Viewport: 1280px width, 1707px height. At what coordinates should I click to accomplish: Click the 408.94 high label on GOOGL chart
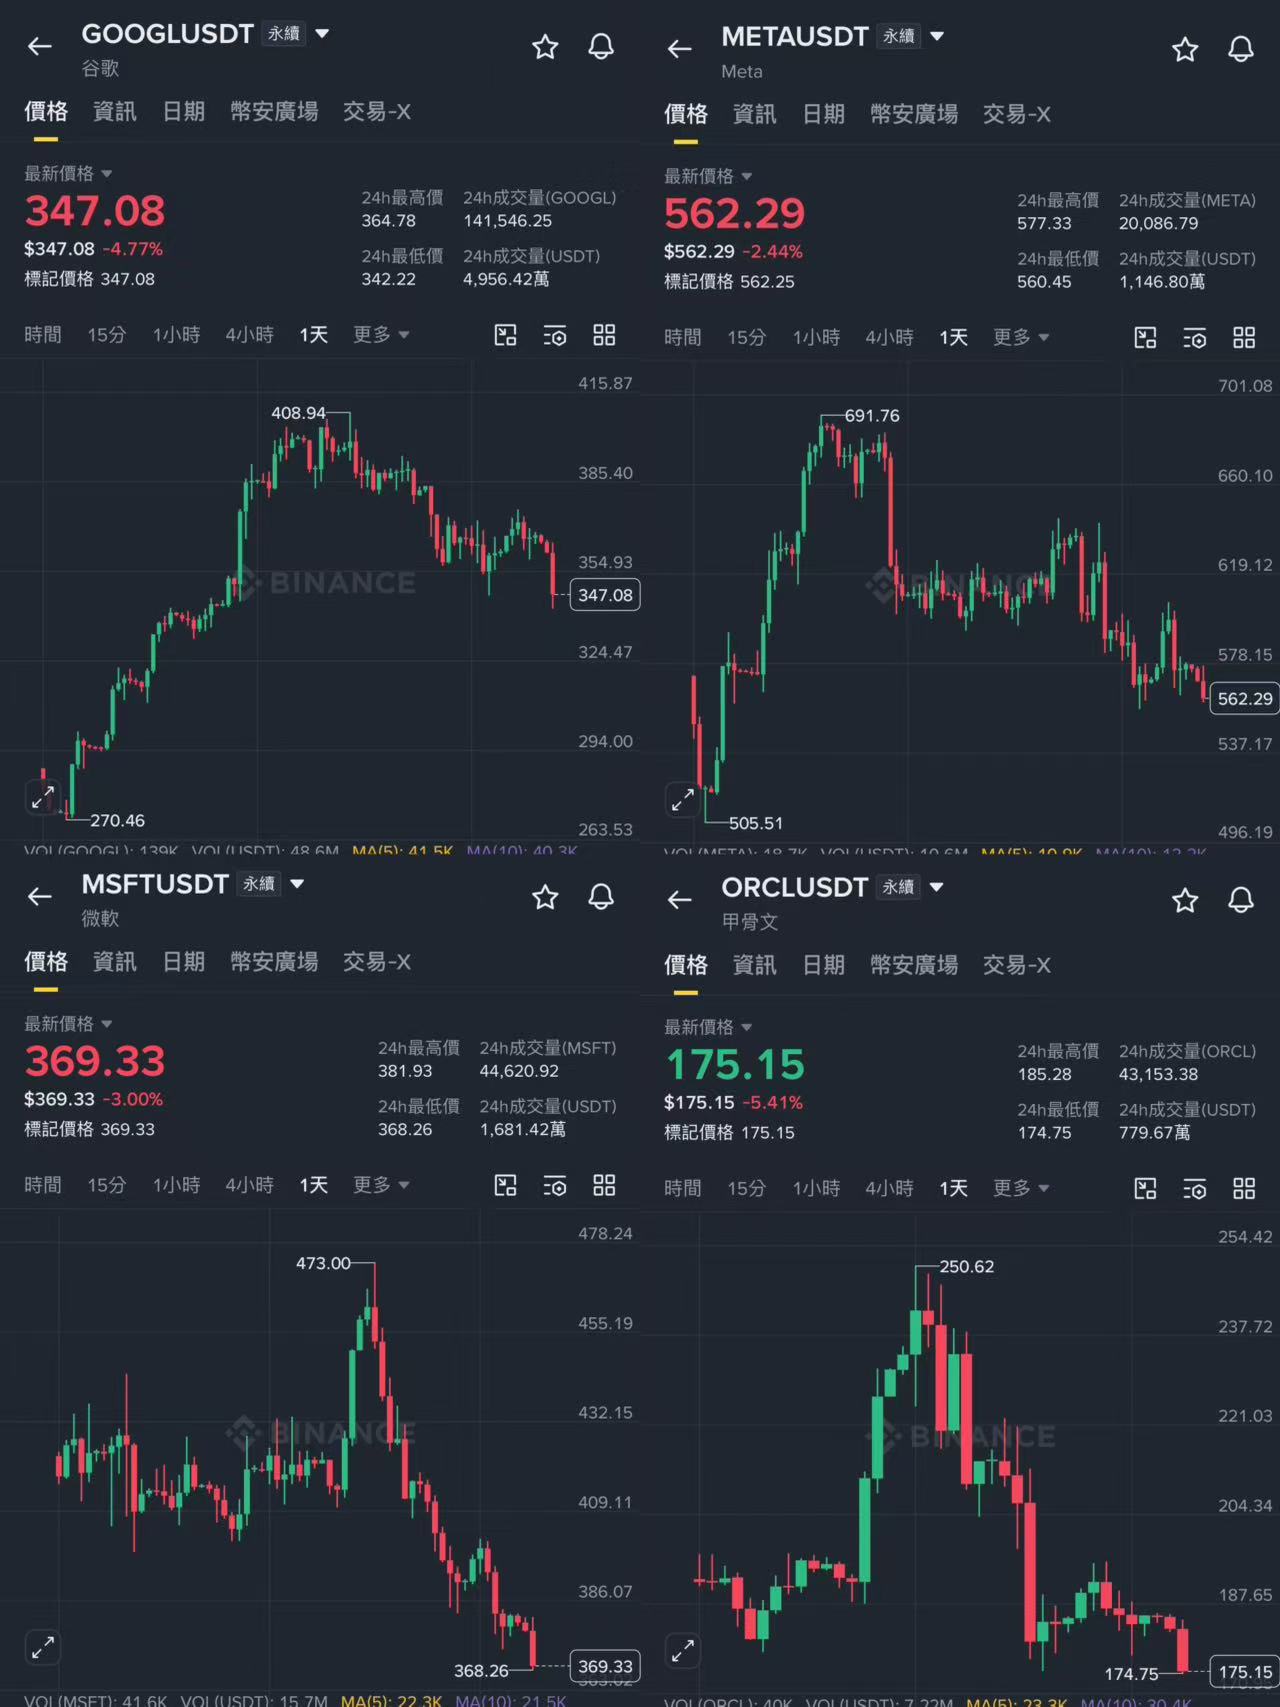coord(298,413)
